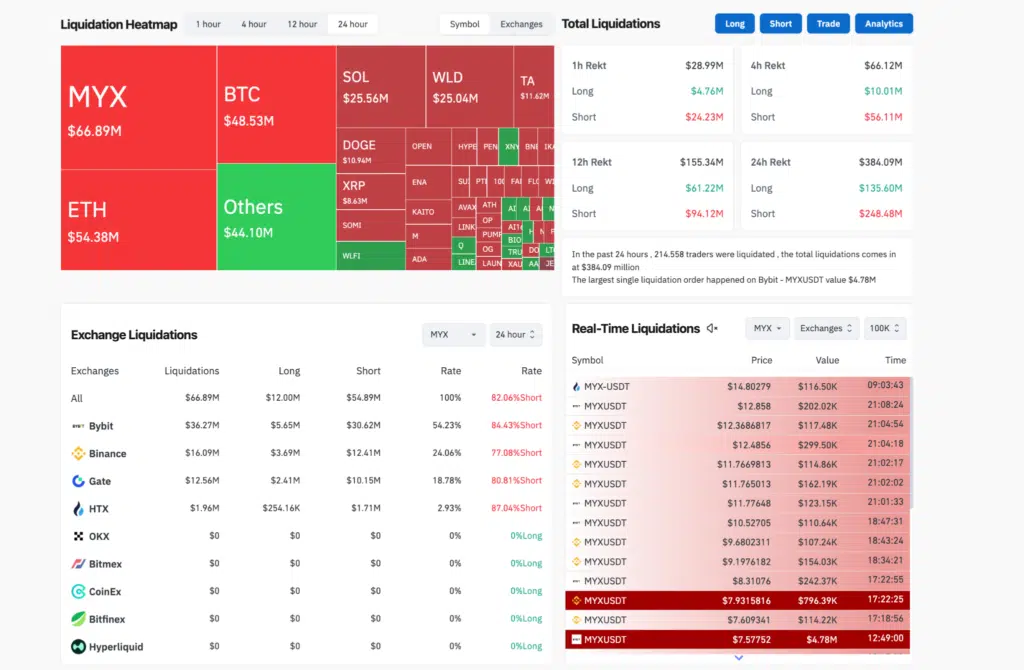The image size is (1024, 670).
Task: Click the Analytics button
Action: point(883,24)
